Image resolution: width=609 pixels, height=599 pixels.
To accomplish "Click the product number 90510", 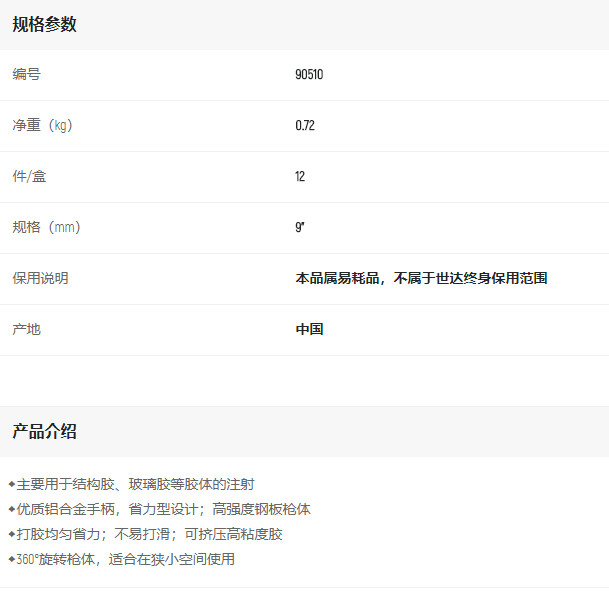I will [x=309, y=75].
